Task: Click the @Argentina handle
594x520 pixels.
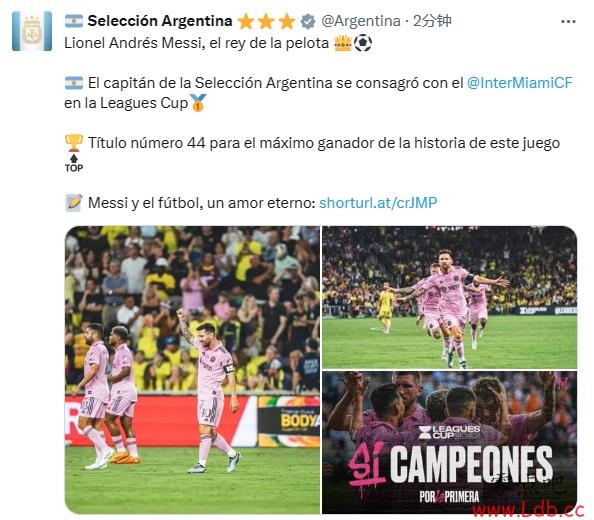Action: [x=361, y=21]
